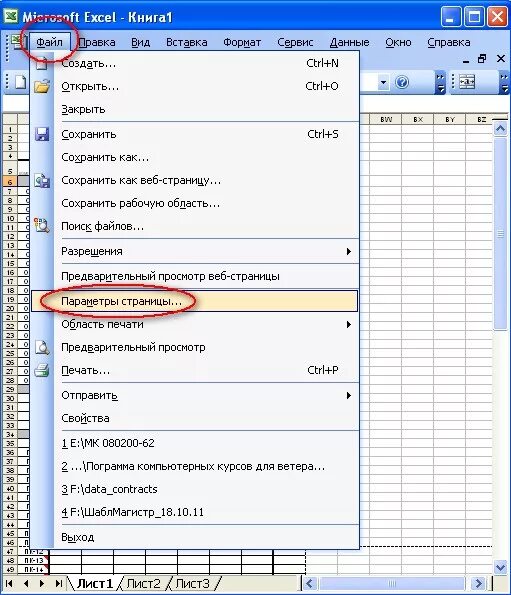
Task: Choose Создать... from File menu
Action: pyautogui.click(x=195, y=63)
